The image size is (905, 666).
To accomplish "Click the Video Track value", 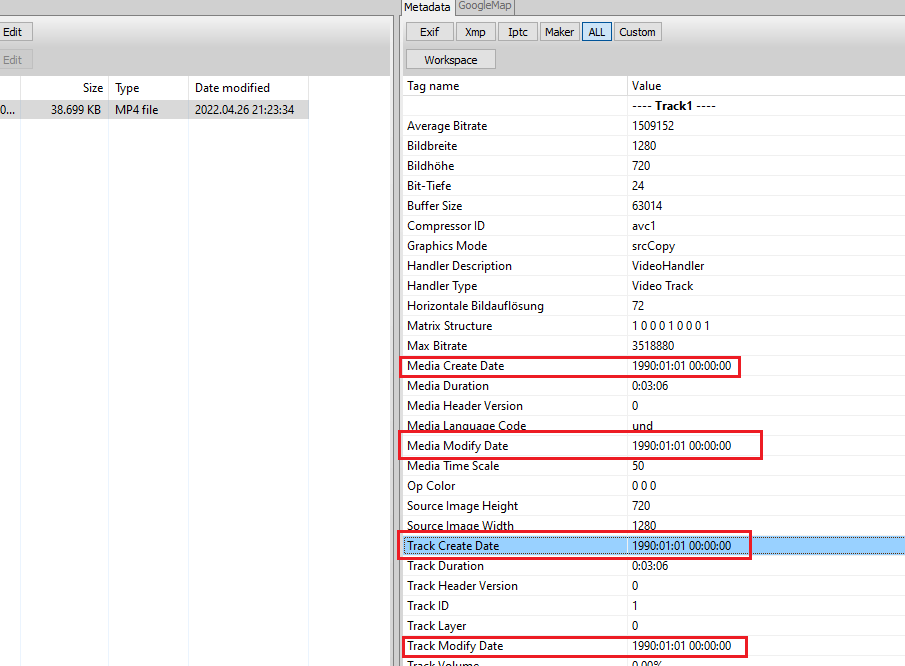I will 662,286.
